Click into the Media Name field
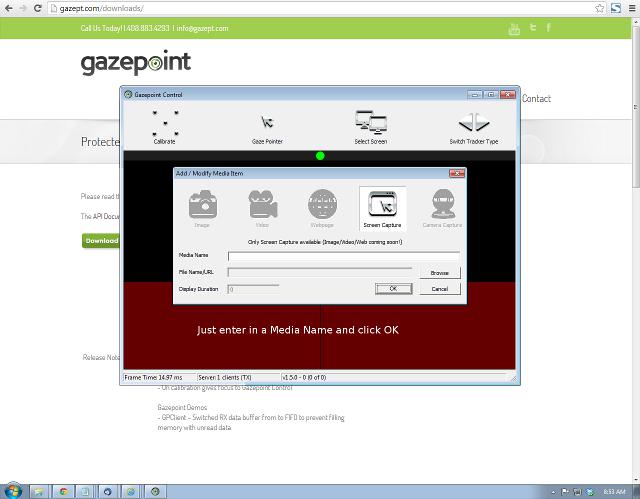 click(344, 256)
